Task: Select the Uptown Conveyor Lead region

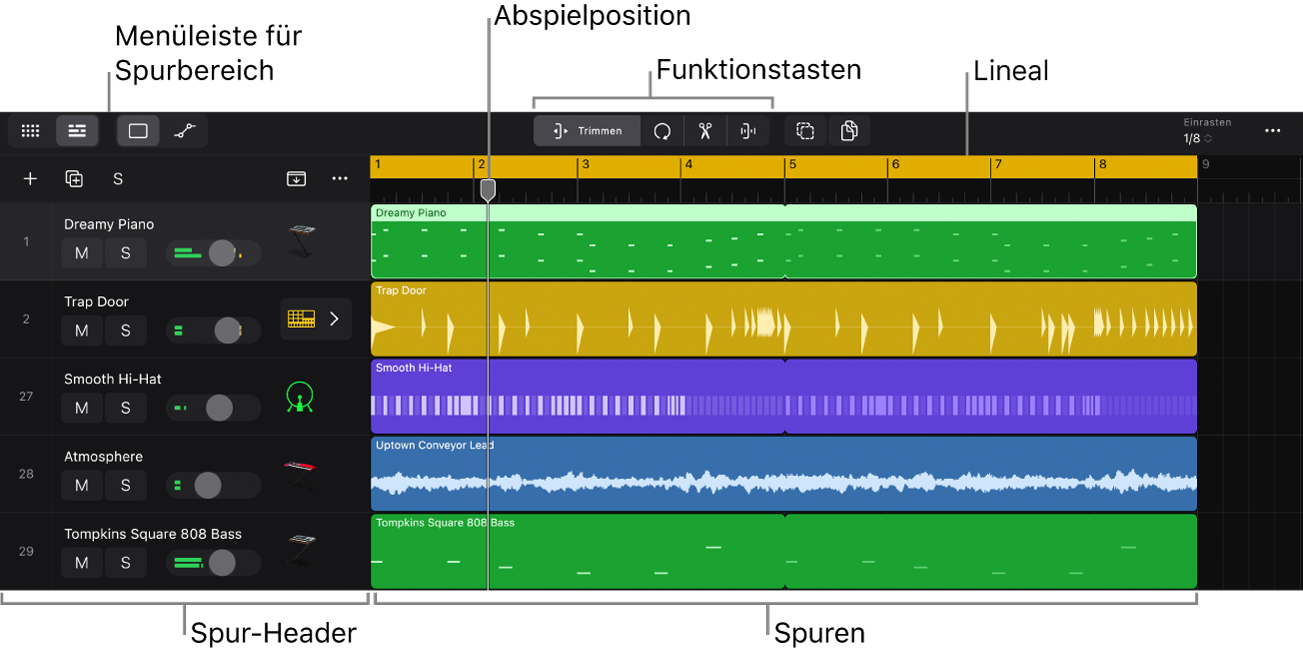Action: (784, 474)
